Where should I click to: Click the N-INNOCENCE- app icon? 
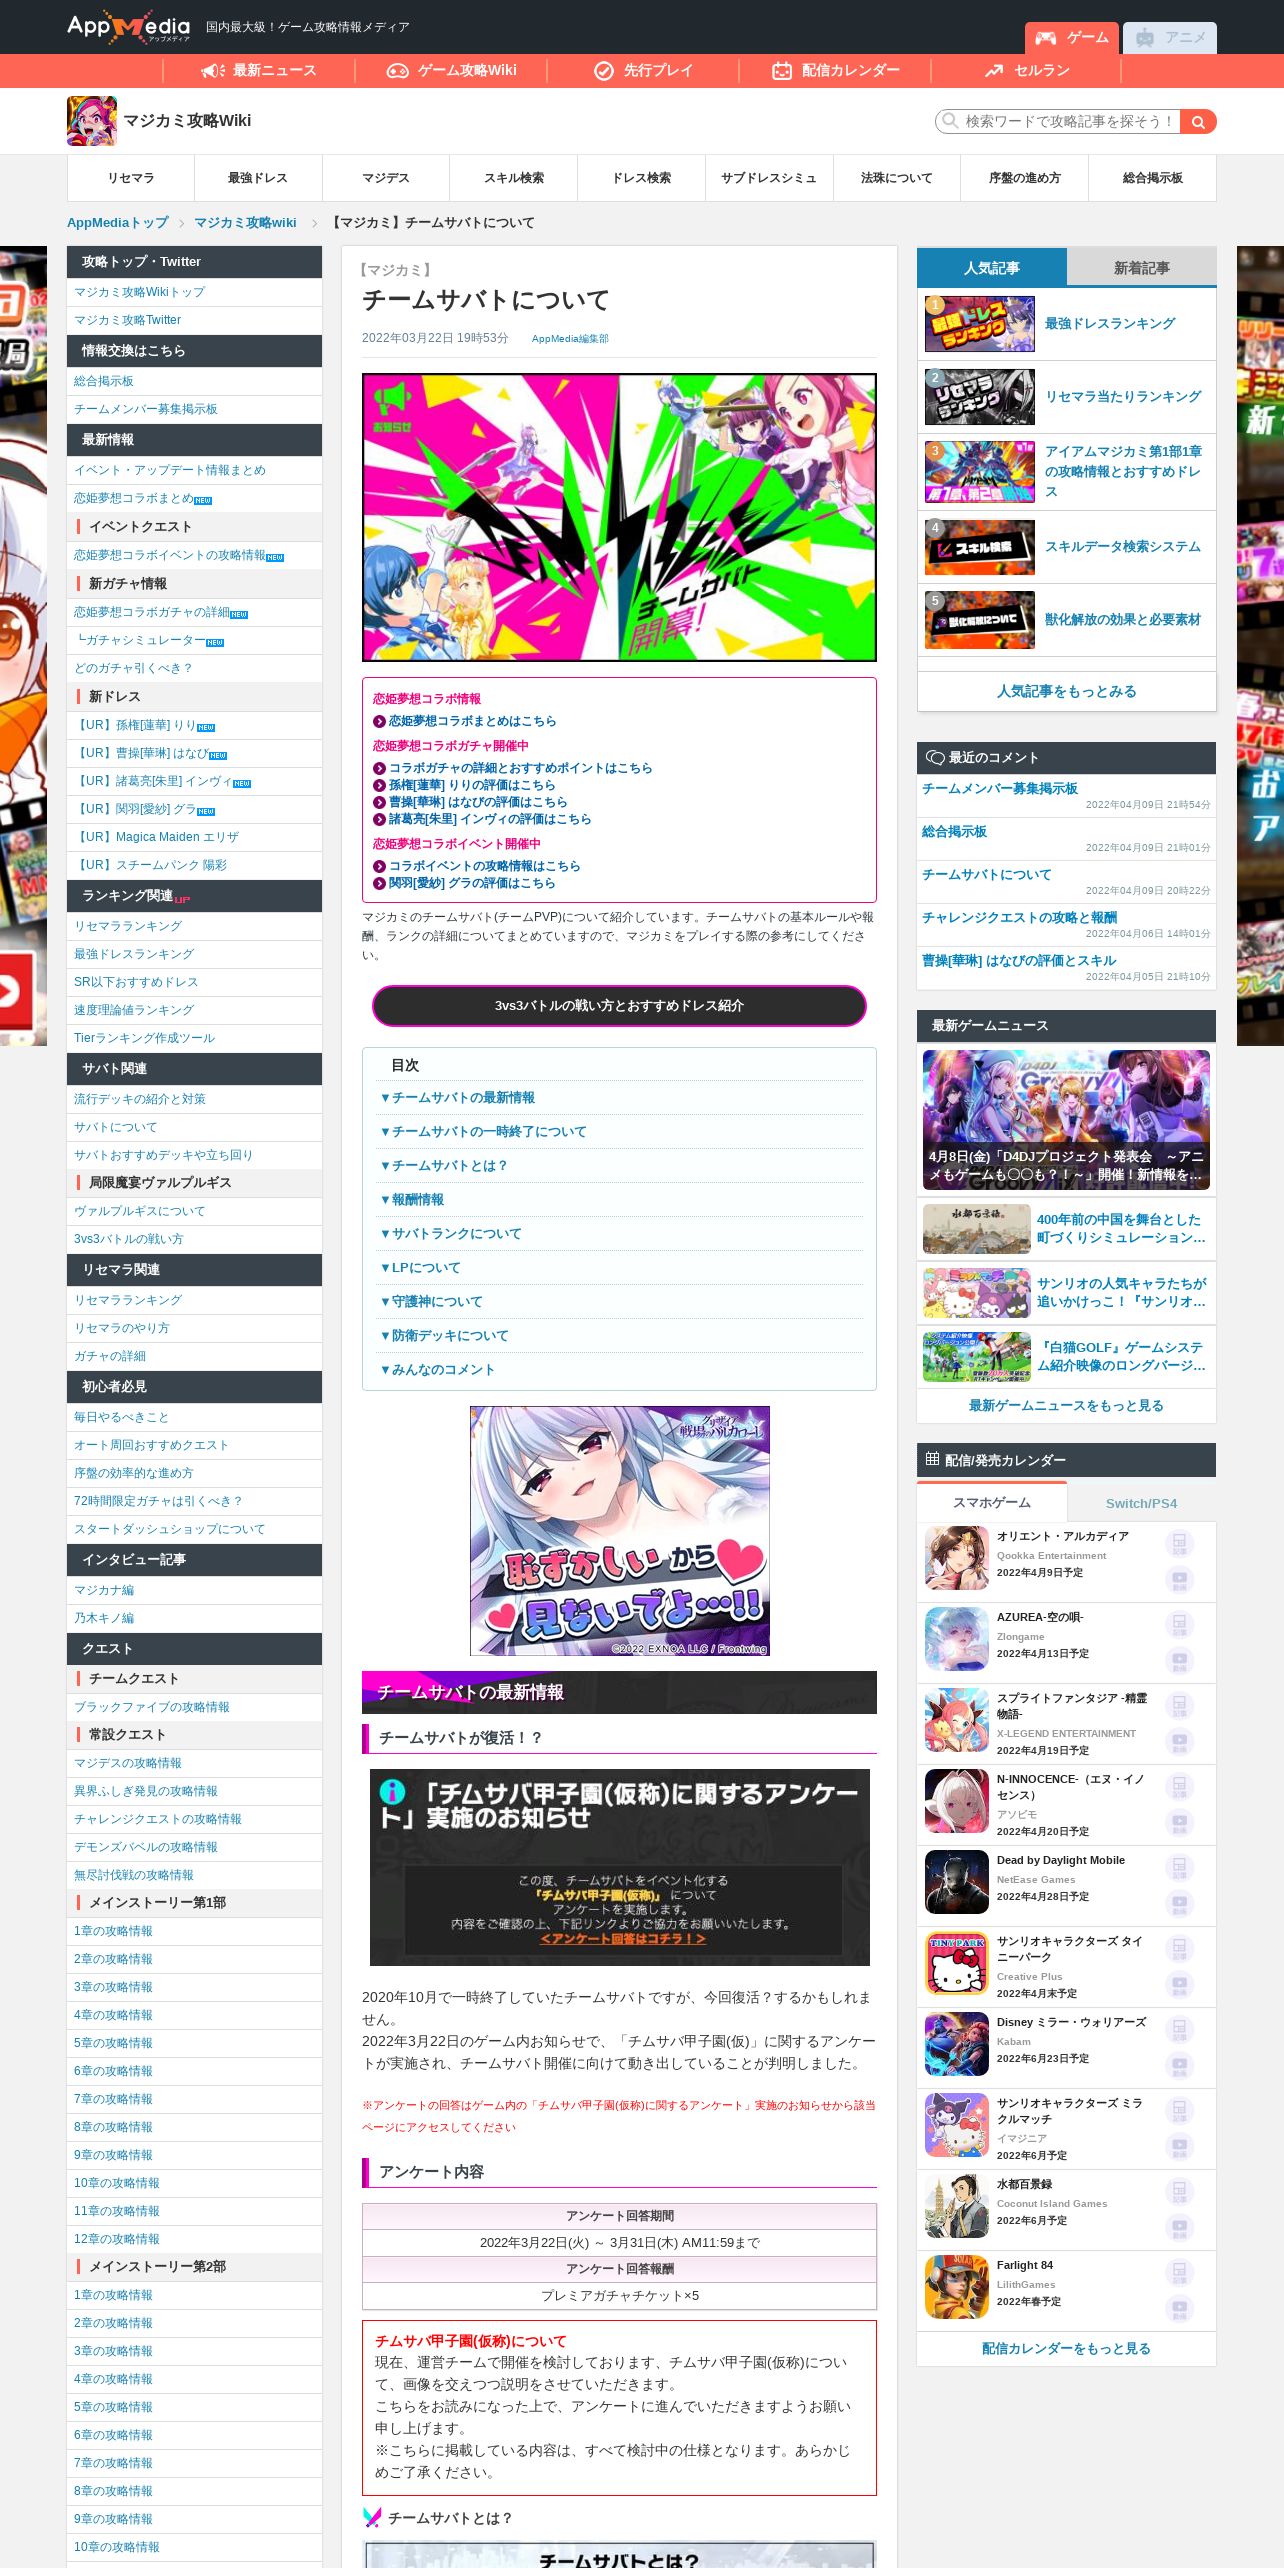coord(957,1801)
